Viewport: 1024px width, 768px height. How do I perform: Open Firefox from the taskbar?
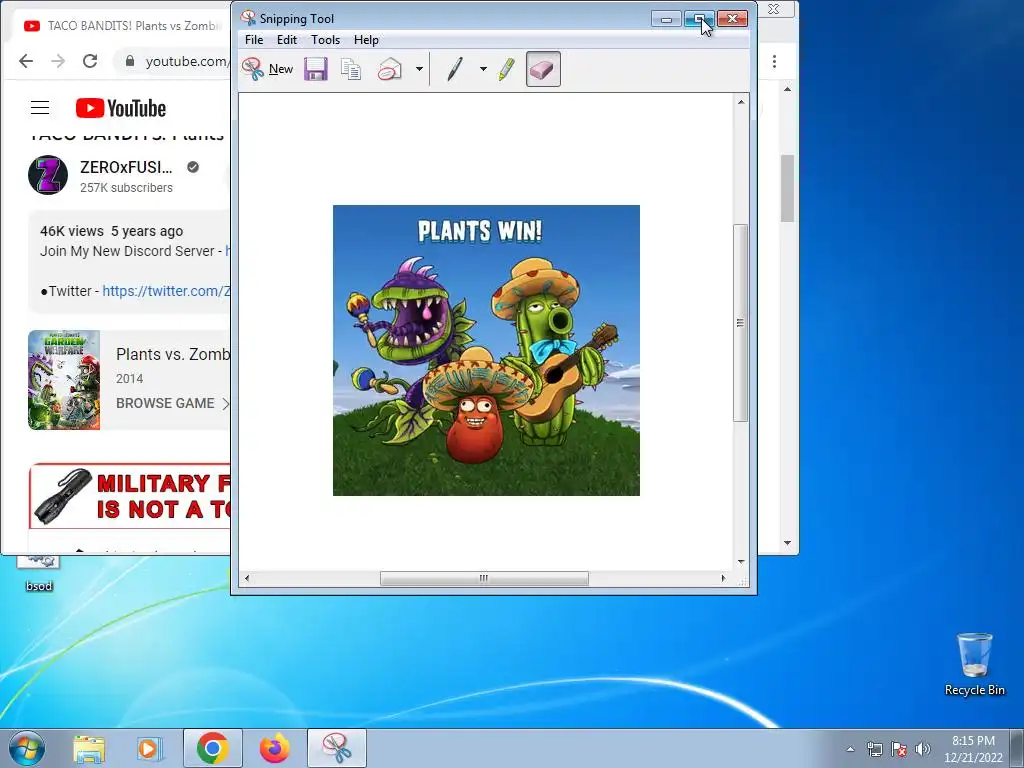(x=274, y=748)
